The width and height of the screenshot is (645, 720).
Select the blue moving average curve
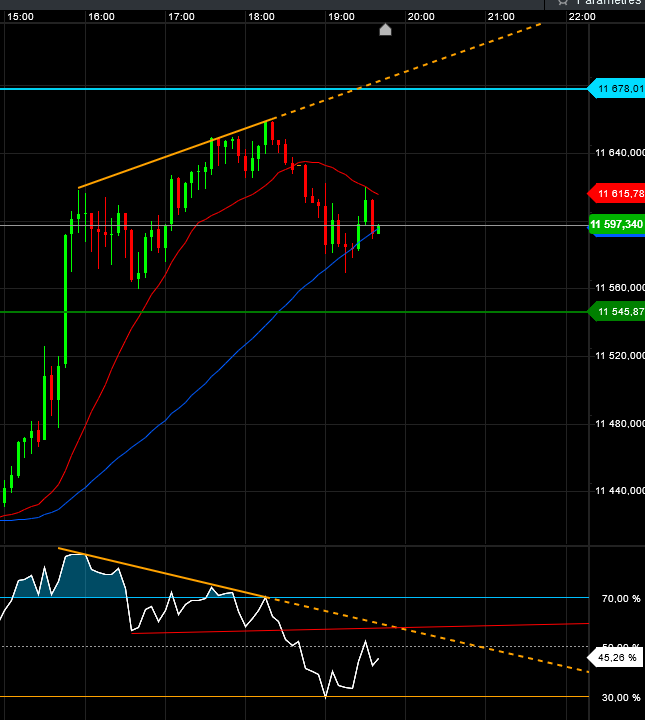[212, 376]
